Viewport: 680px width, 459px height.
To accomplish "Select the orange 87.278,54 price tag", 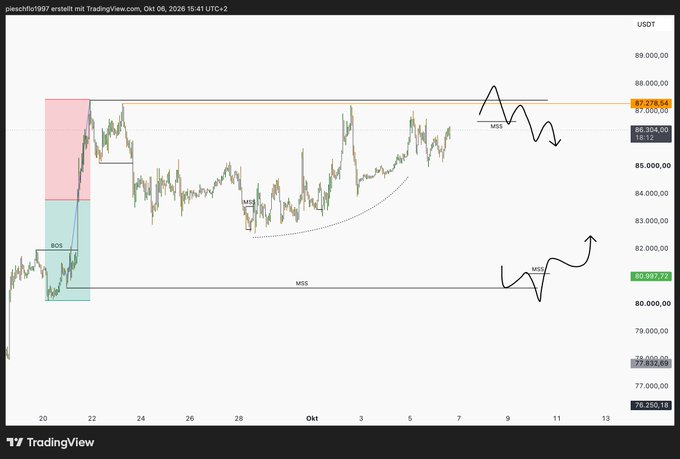I will (x=651, y=103).
